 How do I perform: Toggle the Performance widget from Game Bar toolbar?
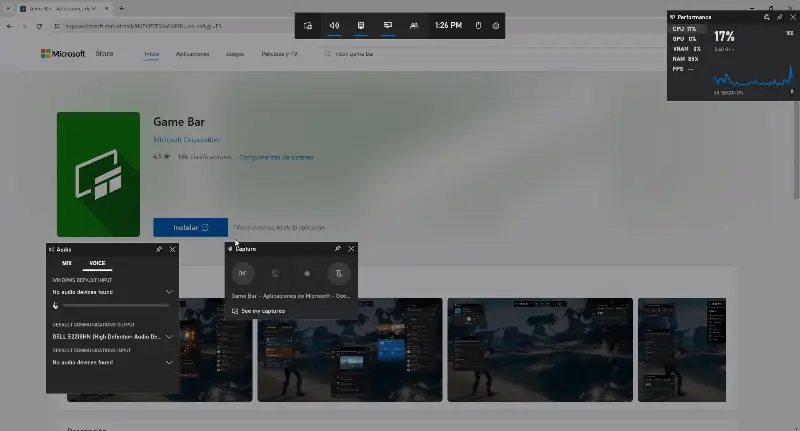click(388, 26)
